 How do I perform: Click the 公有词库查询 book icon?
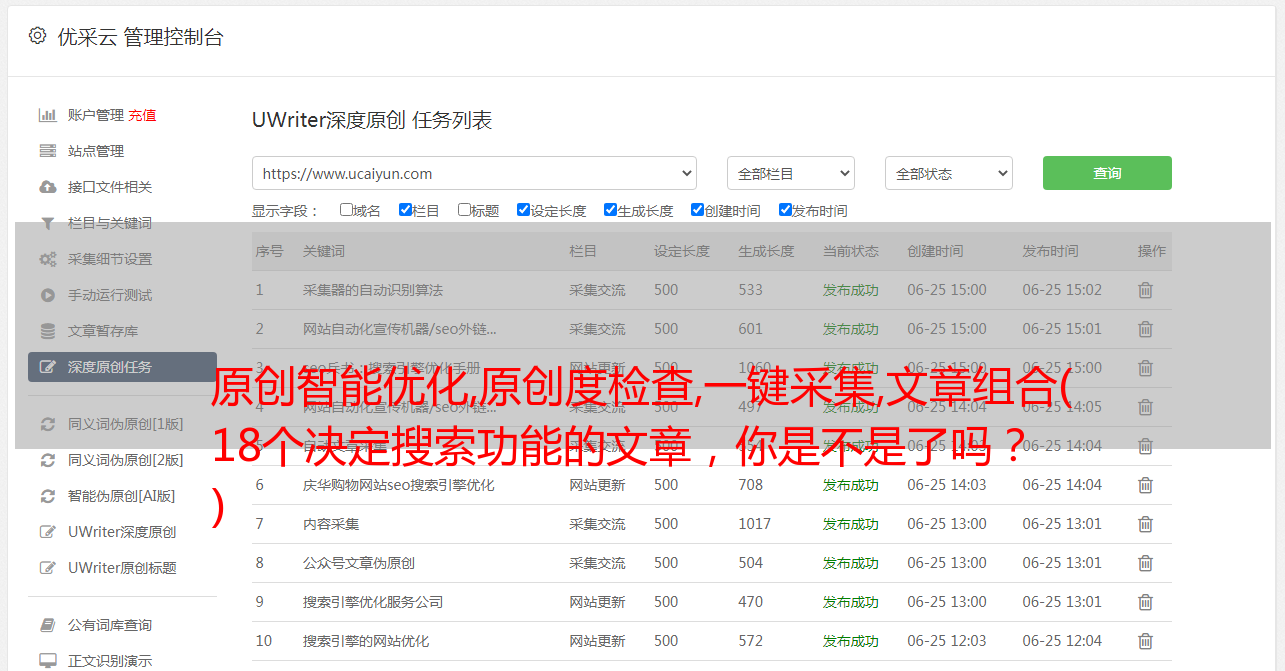[x=47, y=625]
